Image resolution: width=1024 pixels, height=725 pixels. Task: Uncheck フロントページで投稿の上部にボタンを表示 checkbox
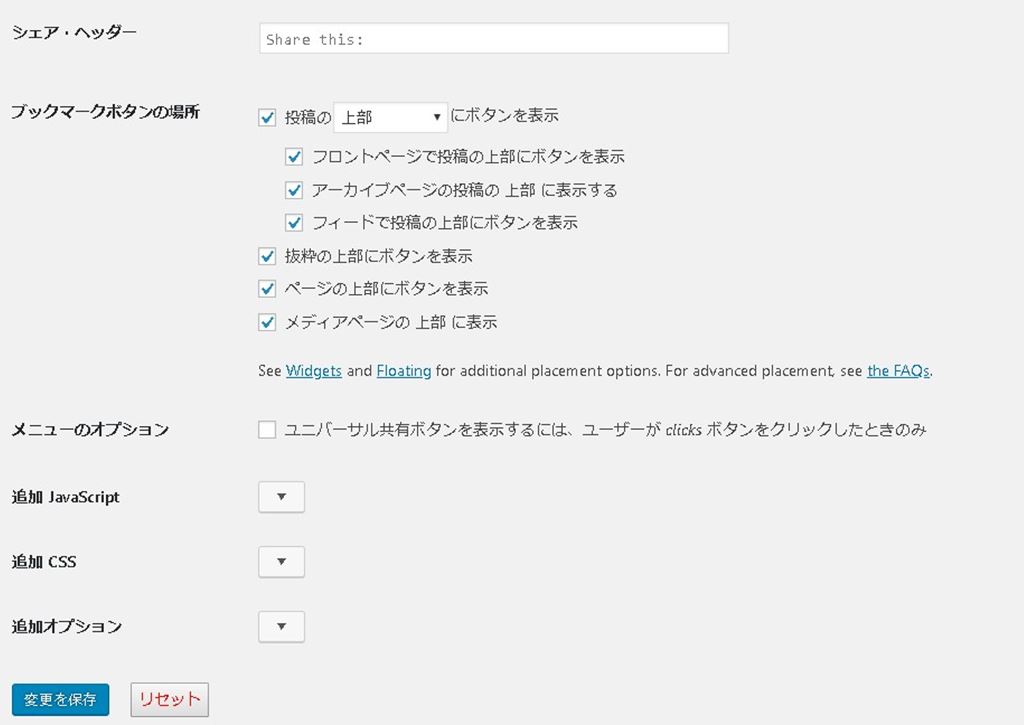(294, 157)
